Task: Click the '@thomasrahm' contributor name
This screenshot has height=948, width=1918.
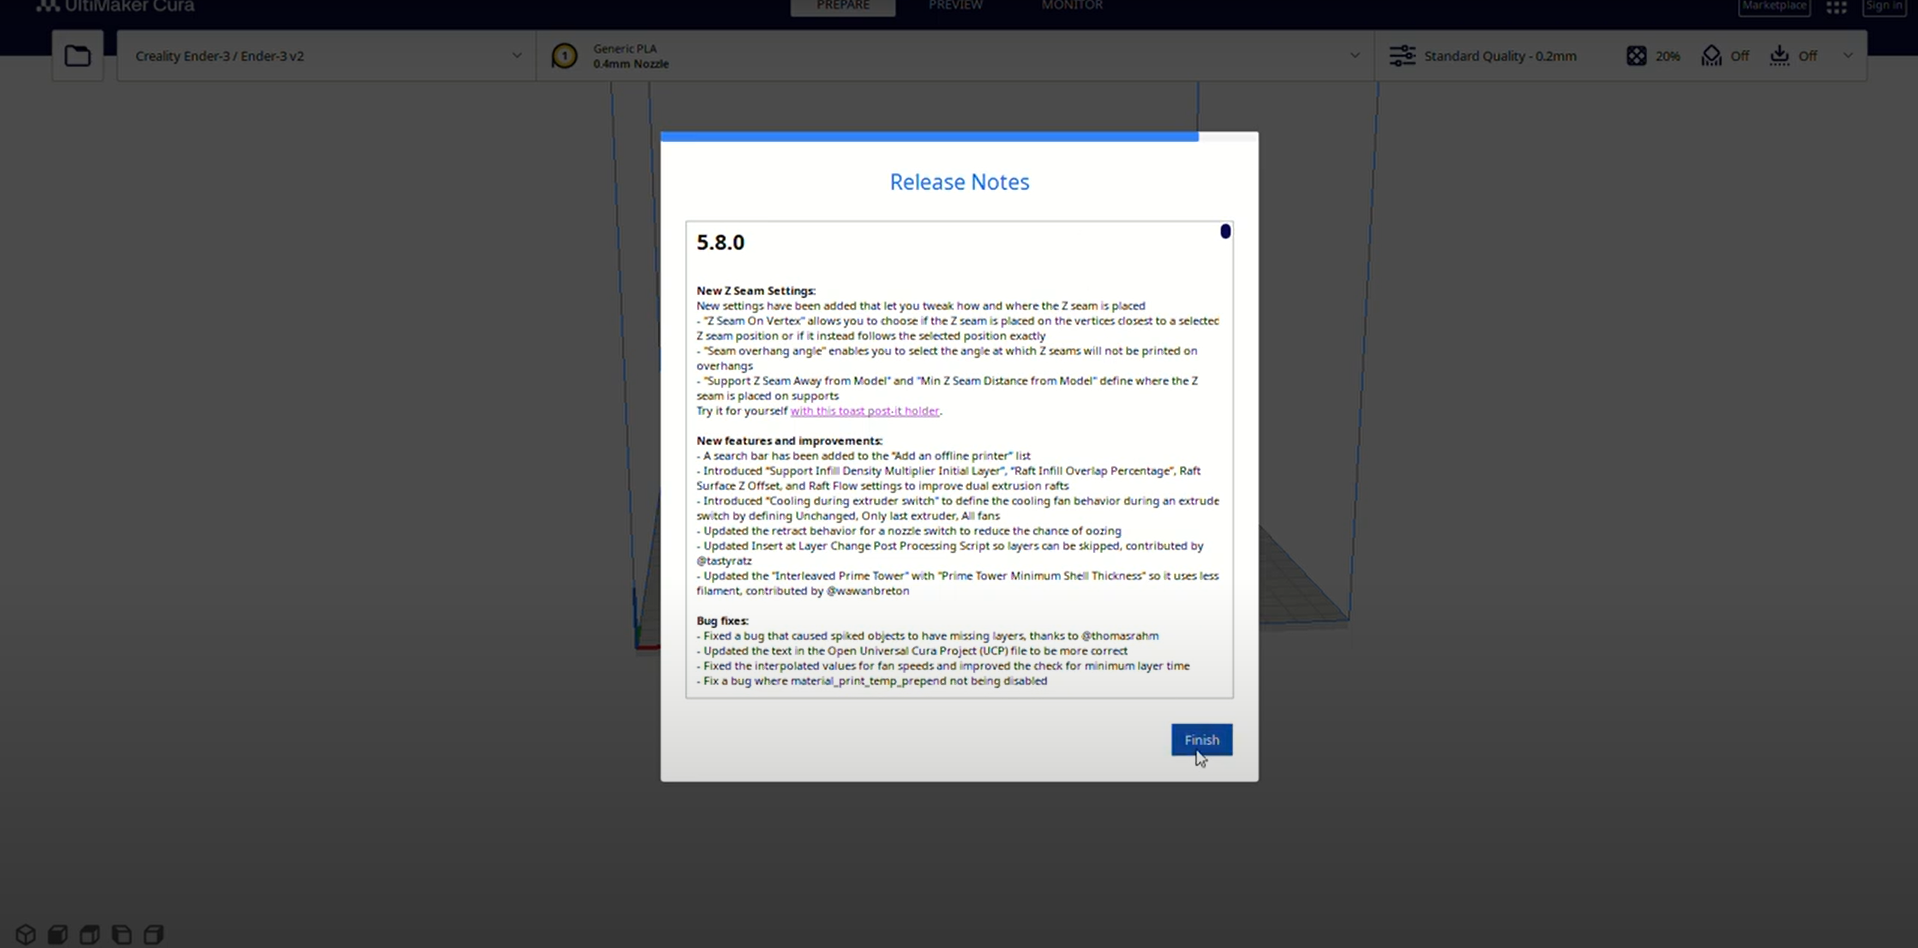Action: pyautogui.click(x=1120, y=636)
